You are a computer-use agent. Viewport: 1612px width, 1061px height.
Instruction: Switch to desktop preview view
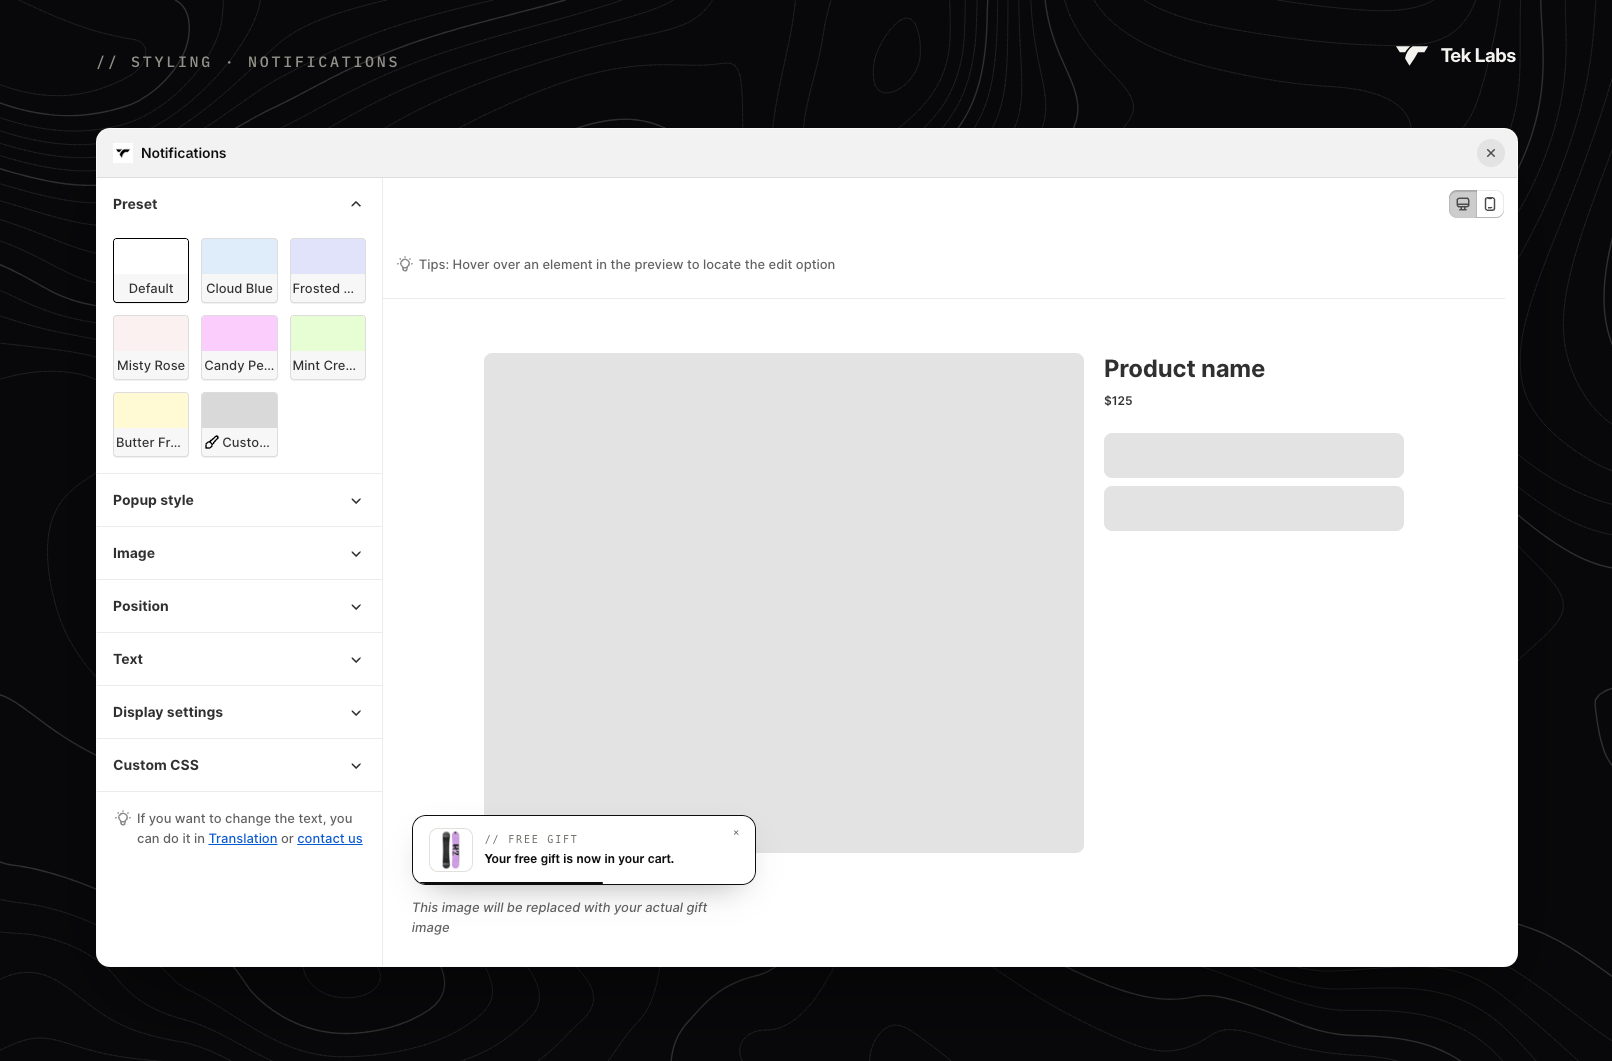click(1463, 204)
